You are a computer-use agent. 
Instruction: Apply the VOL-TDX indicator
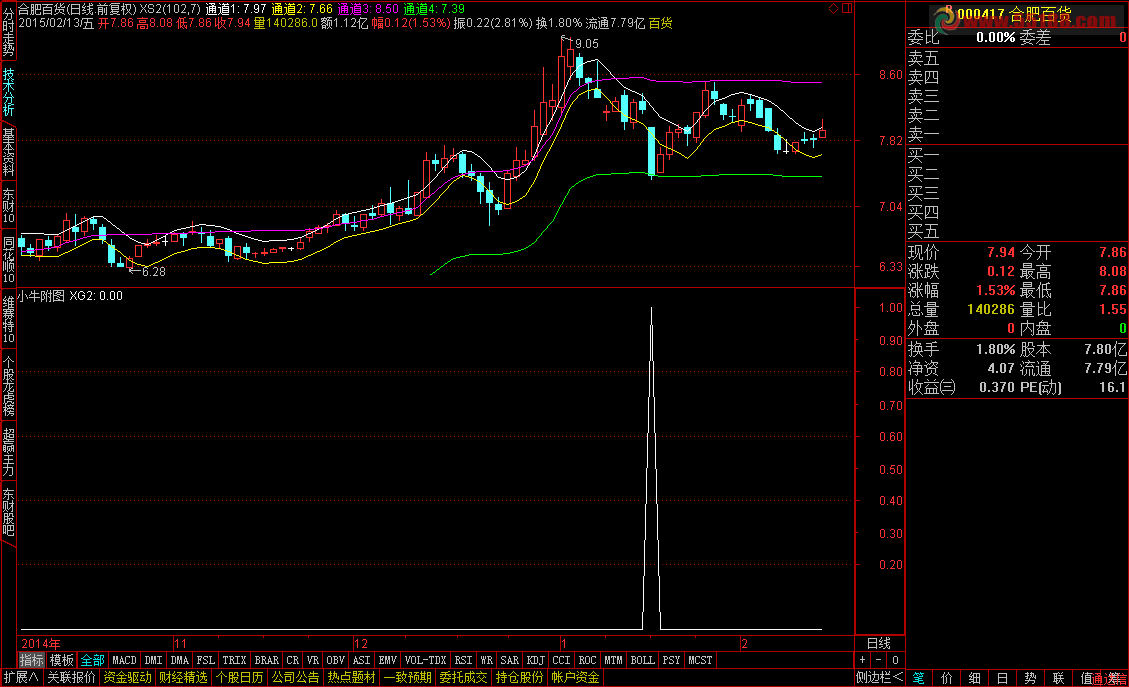tap(426, 660)
